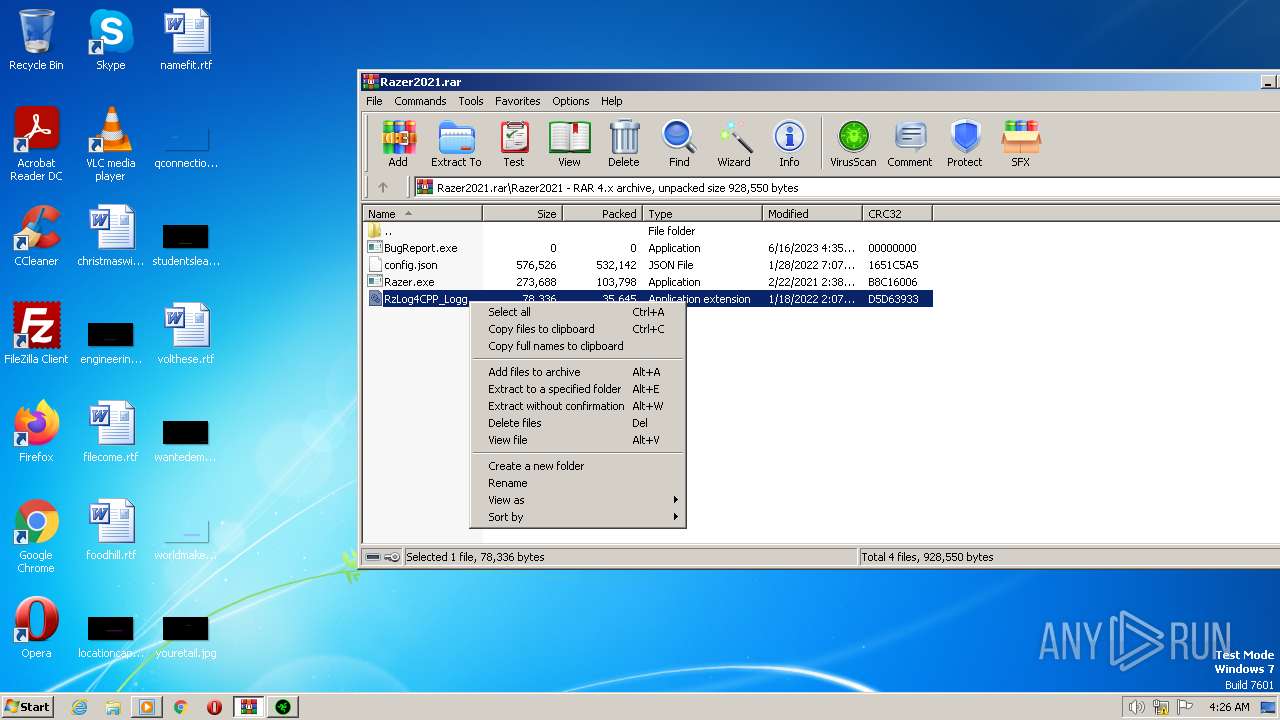The image size is (1280, 720).
Task: Select the Firefox desktop shortcut
Action: pos(36,432)
